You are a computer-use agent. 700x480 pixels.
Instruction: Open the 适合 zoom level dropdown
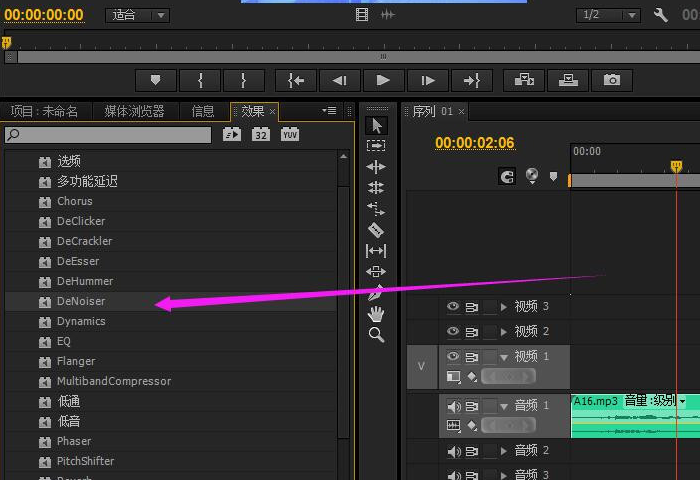click(x=139, y=15)
